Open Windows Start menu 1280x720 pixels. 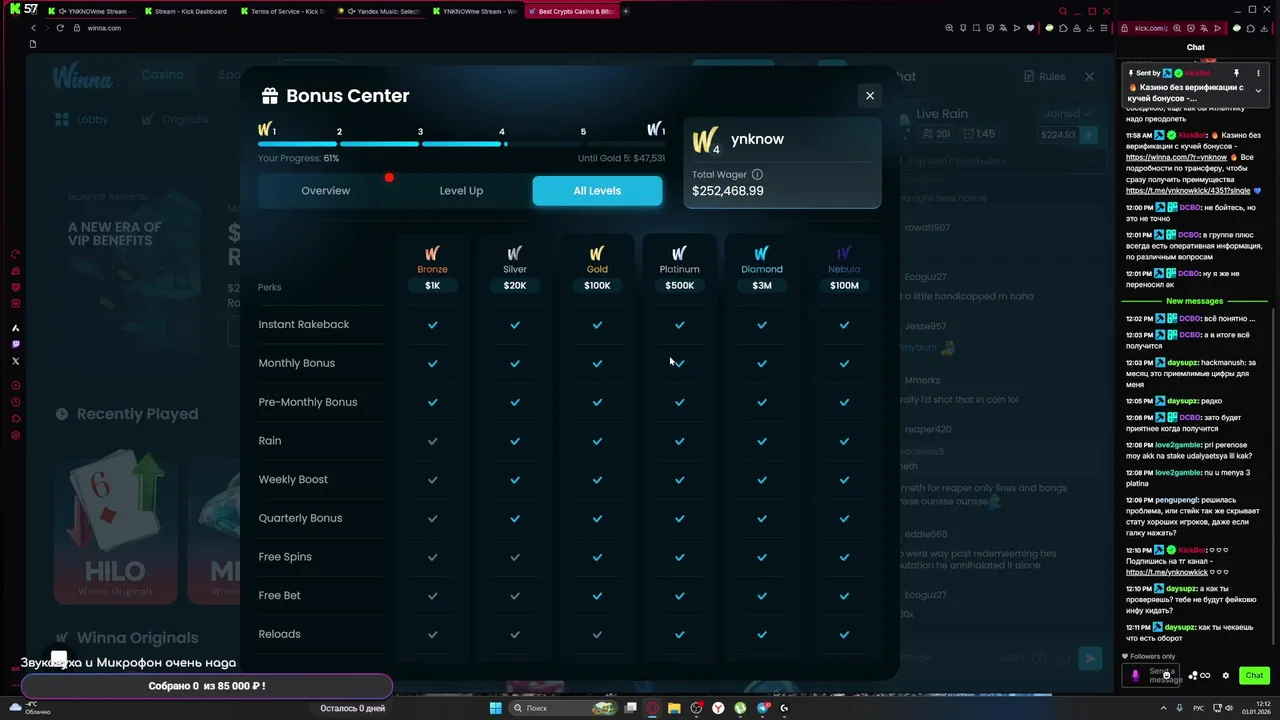pos(495,708)
